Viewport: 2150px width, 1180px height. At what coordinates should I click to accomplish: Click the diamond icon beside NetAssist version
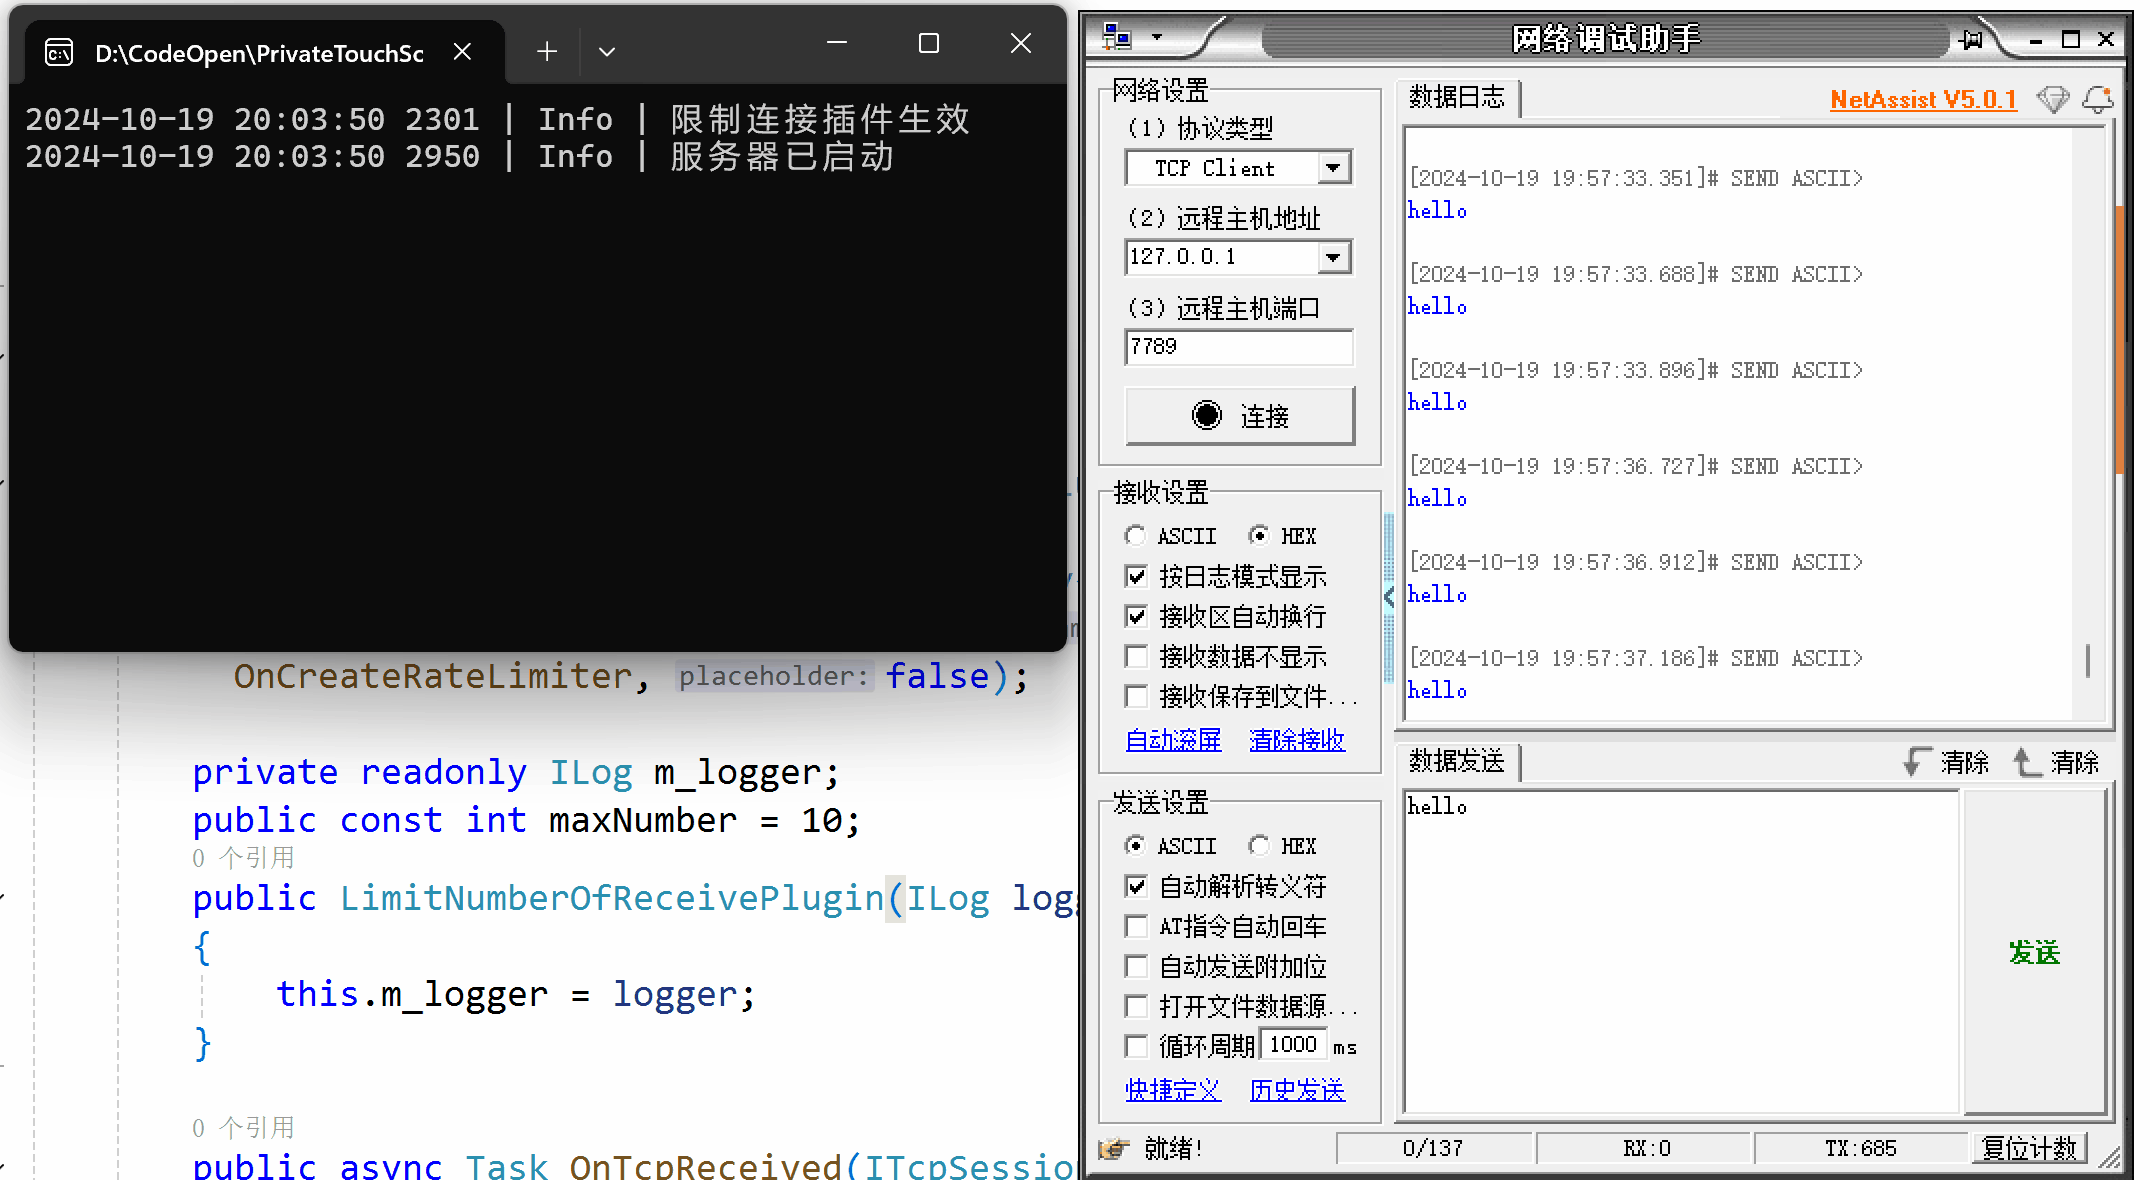point(2053,99)
